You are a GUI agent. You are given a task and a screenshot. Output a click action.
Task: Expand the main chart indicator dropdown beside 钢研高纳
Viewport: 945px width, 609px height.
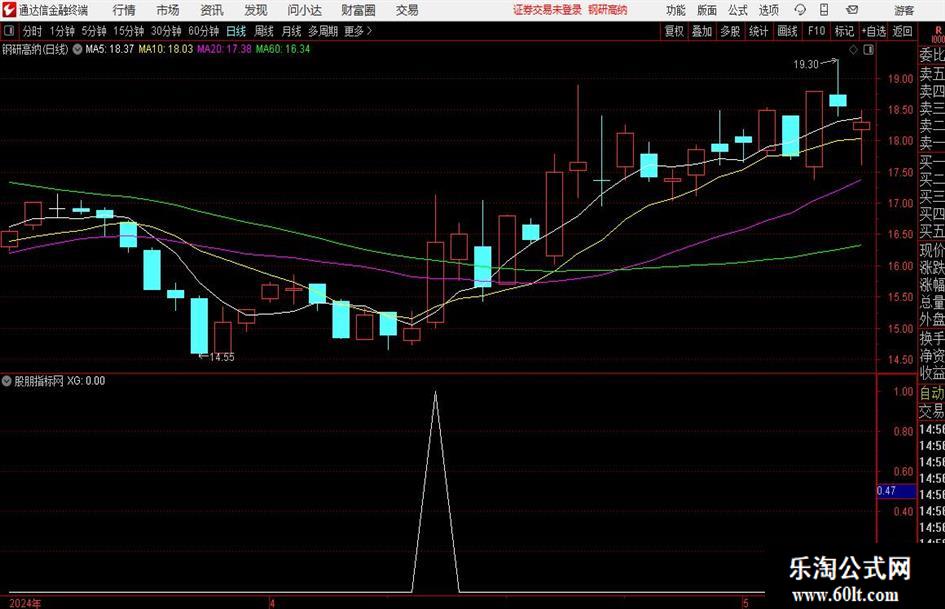pyautogui.click(x=77, y=49)
